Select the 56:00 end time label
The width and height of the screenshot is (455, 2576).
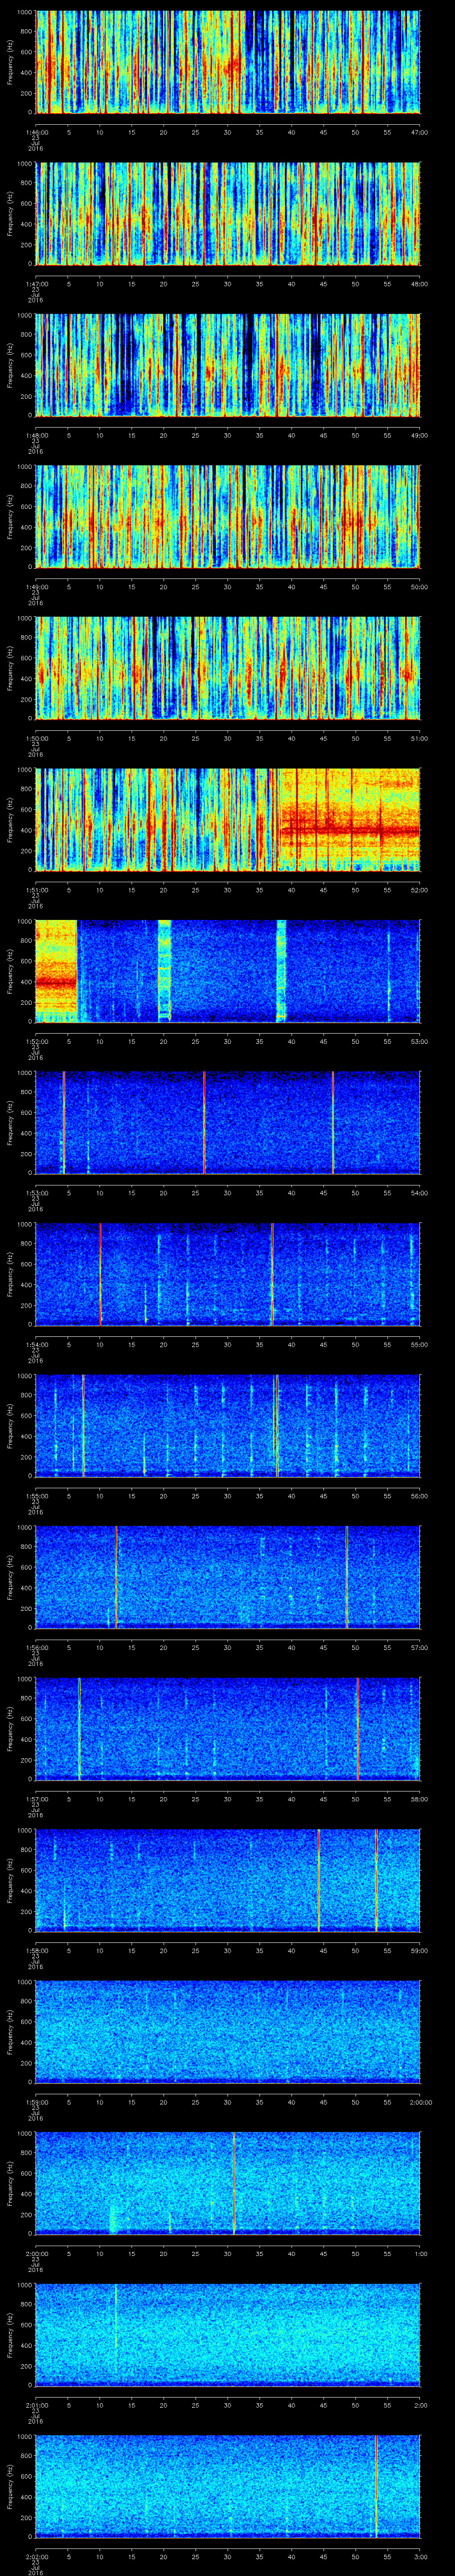pos(419,1495)
